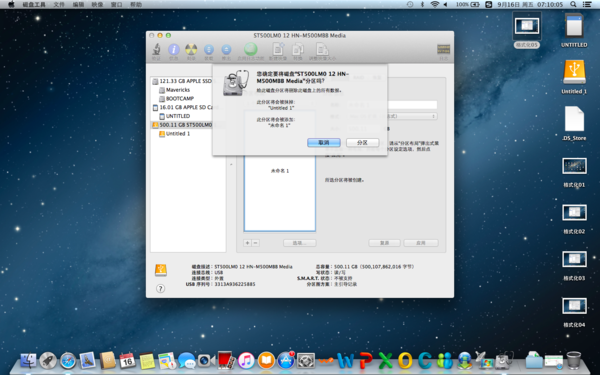600x375 pixels.
Task: Open Messages from the Dock
Action: pyautogui.click(x=187, y=360)
